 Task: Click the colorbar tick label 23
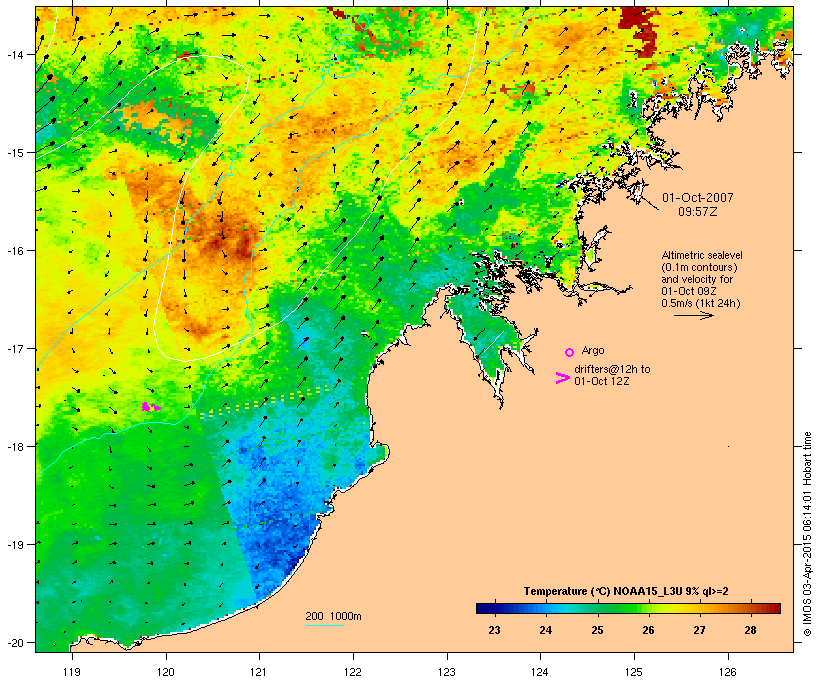[494, 630]
